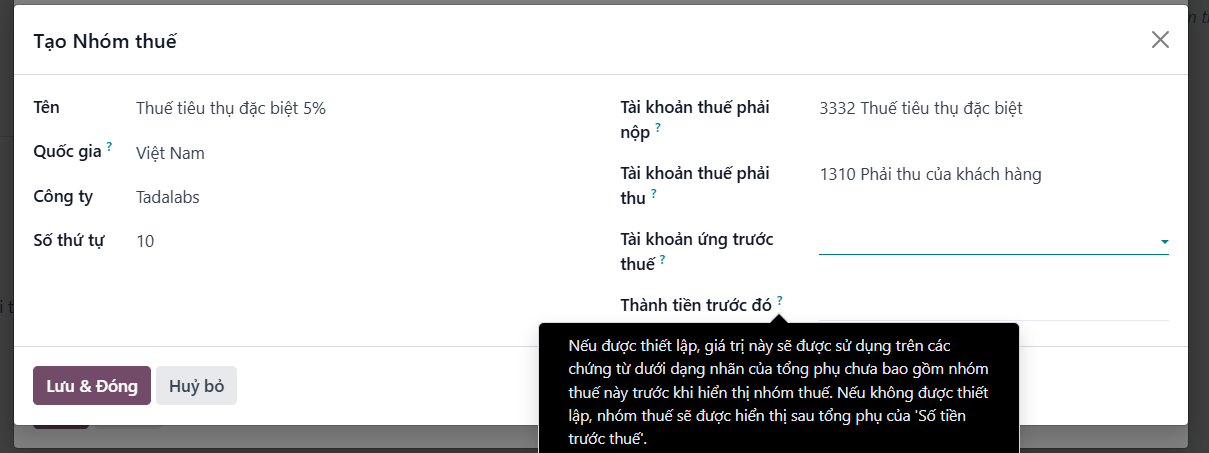
Task: Click the black tooltip explaining Thành tiền trước đó
Action: click(779, 388)
